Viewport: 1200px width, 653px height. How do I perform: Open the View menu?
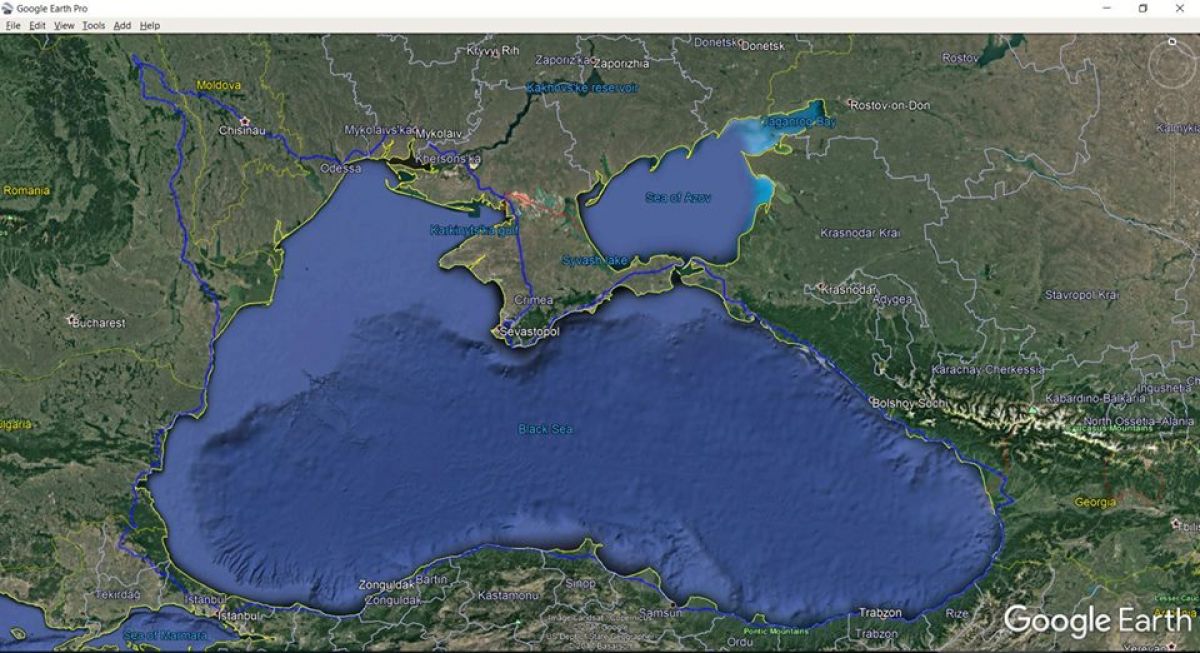pos(64,25)
